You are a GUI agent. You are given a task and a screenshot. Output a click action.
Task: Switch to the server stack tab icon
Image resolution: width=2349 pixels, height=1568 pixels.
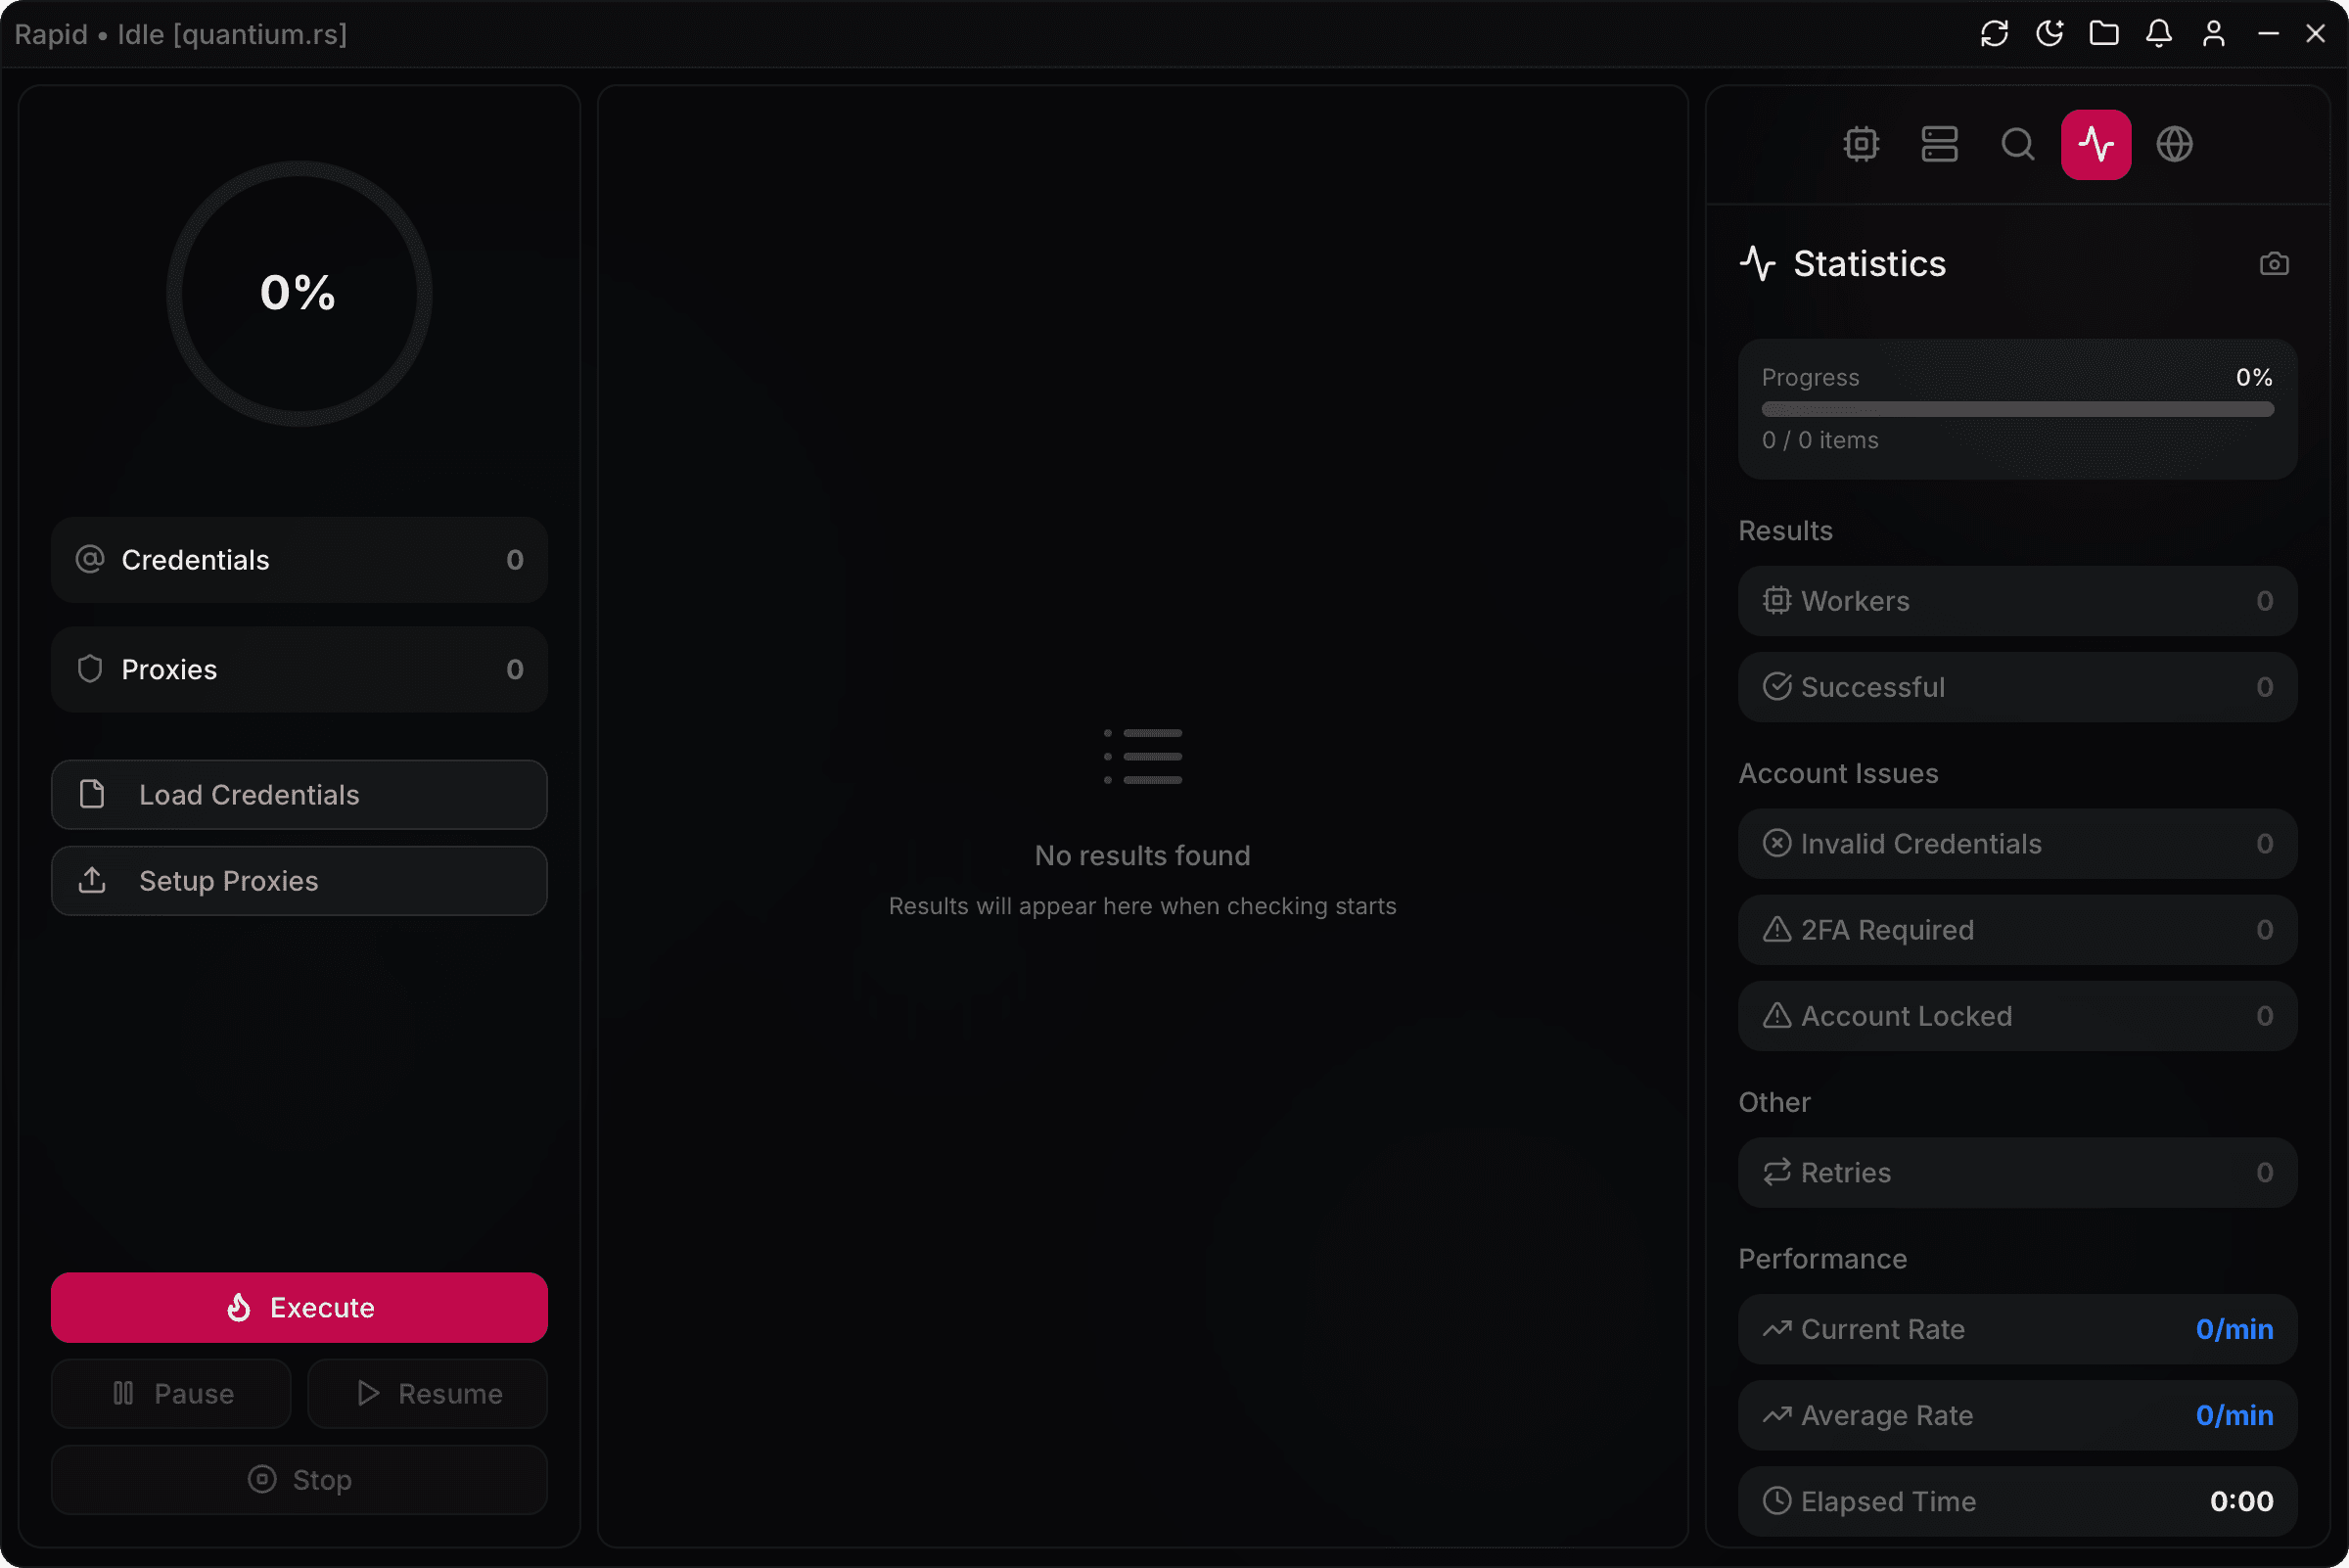[1939, 144]
